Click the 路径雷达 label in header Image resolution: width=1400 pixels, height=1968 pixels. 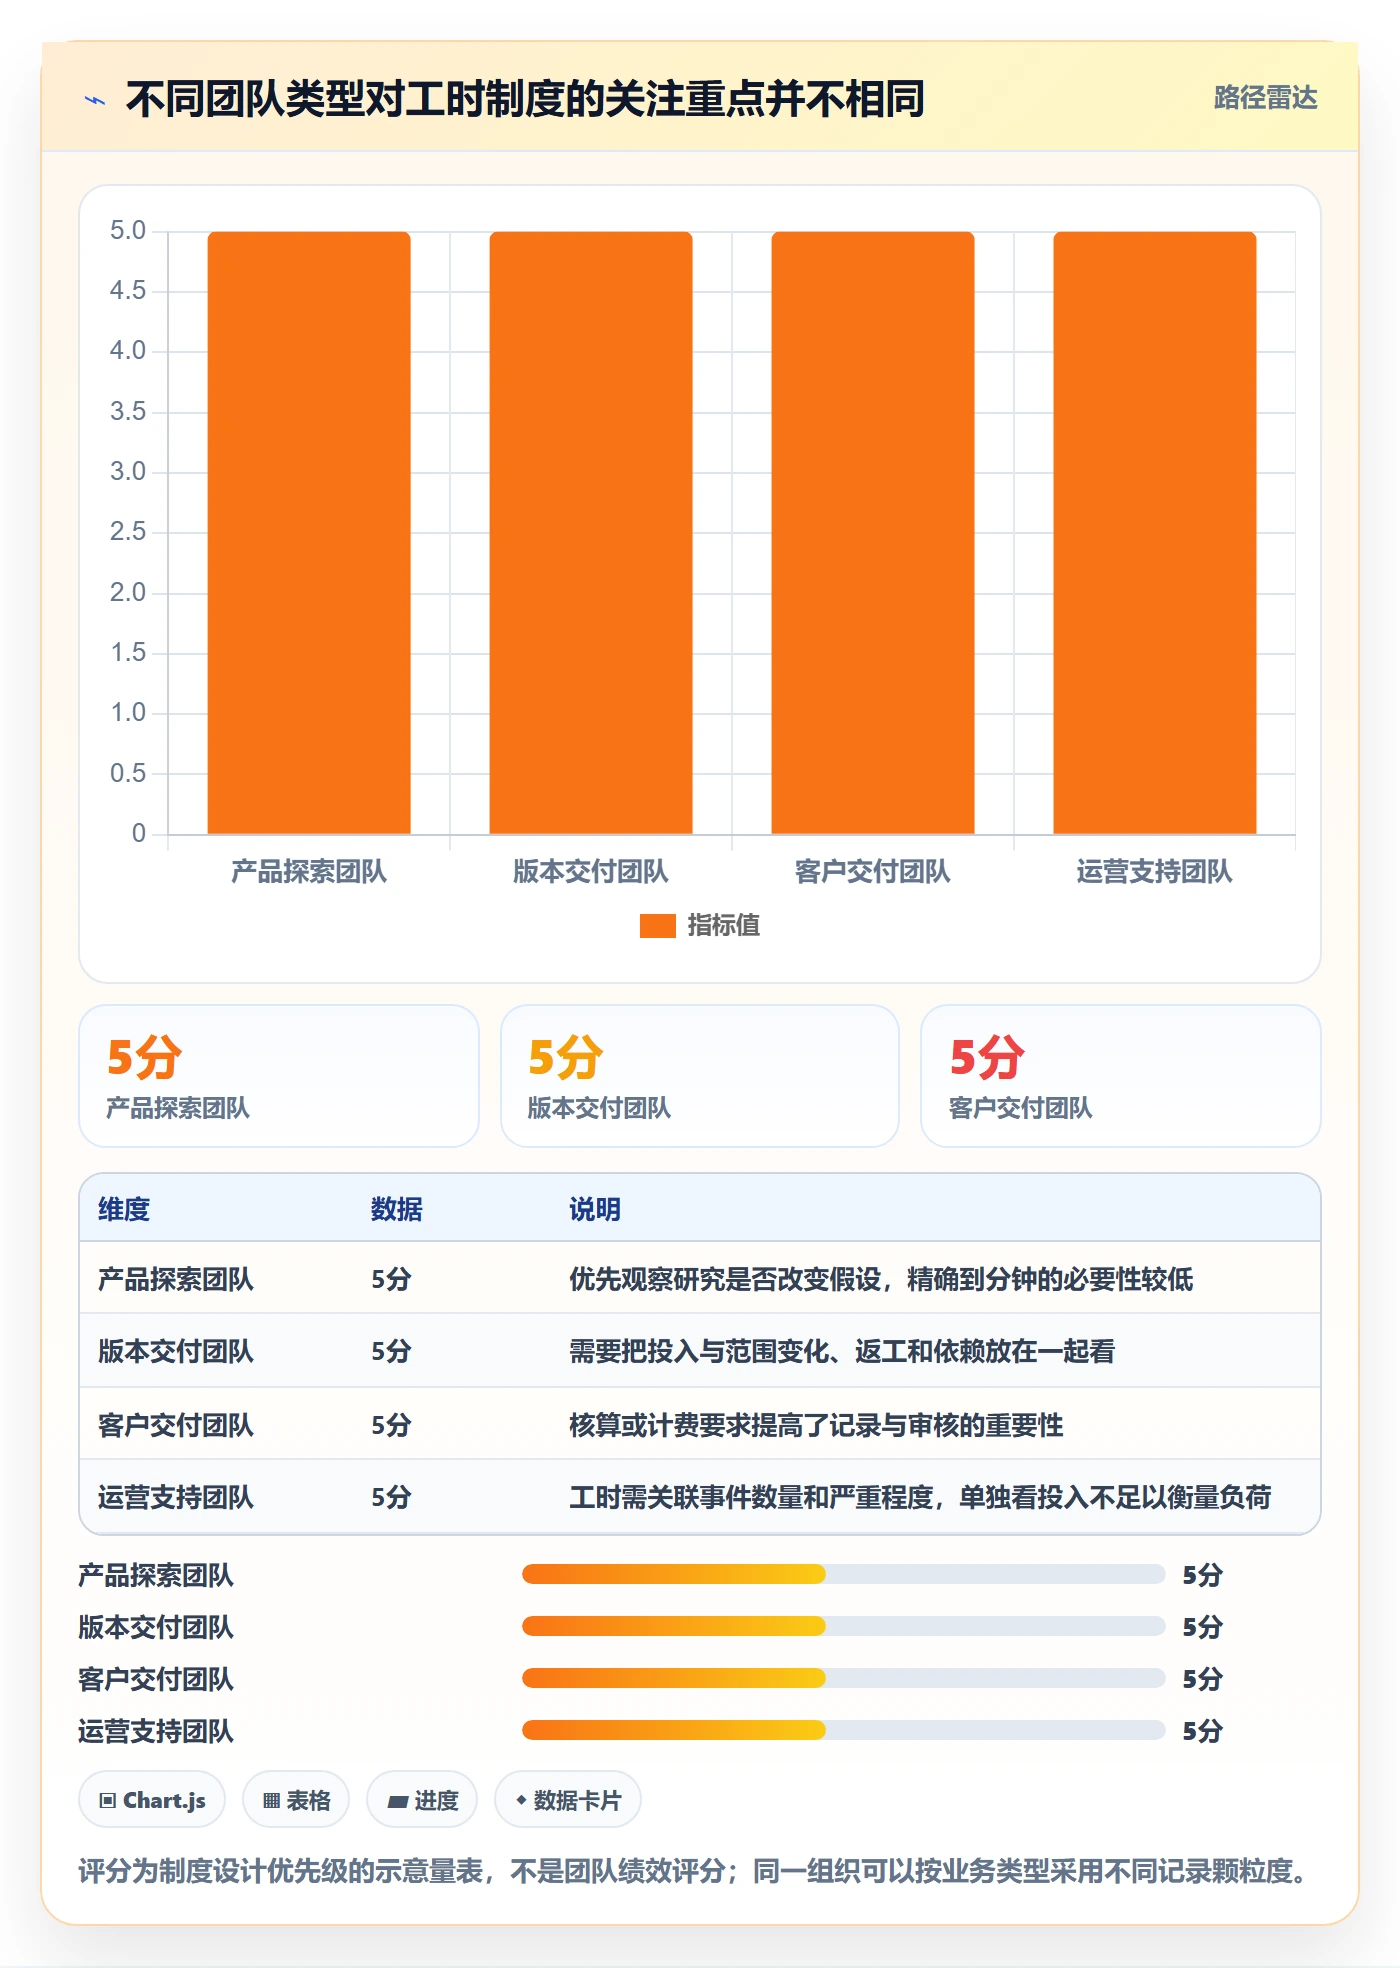tap(1265, 98)
